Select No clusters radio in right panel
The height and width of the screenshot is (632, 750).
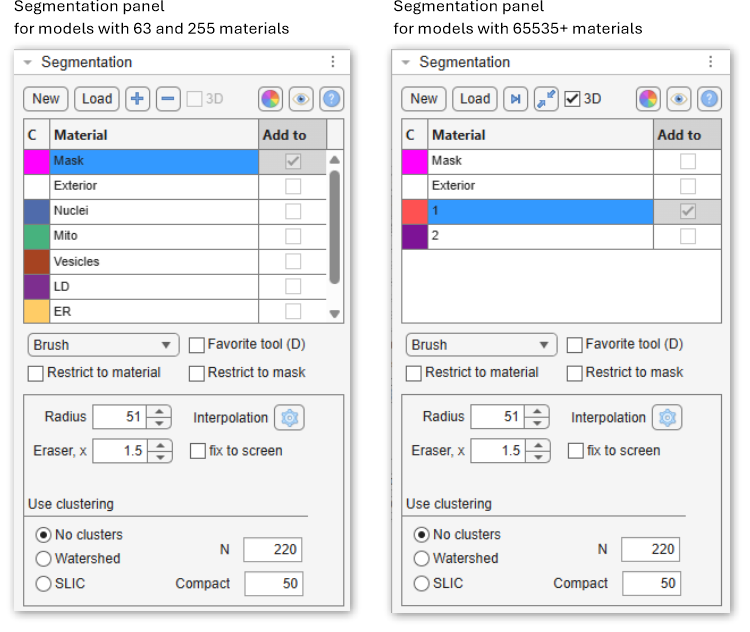tap(421, 534)
